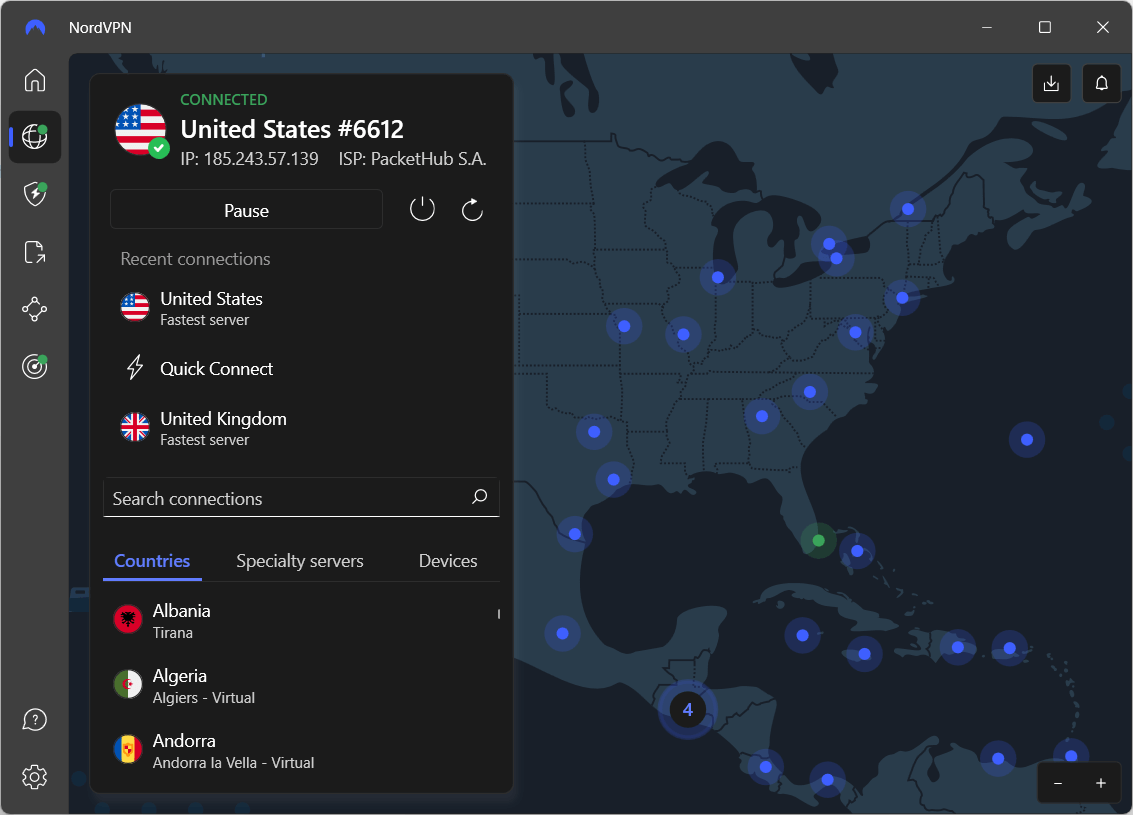Zoom out the map with minus button
Screen dimensions: 1133x815
pyautogui.click(x=1058, y=783)
